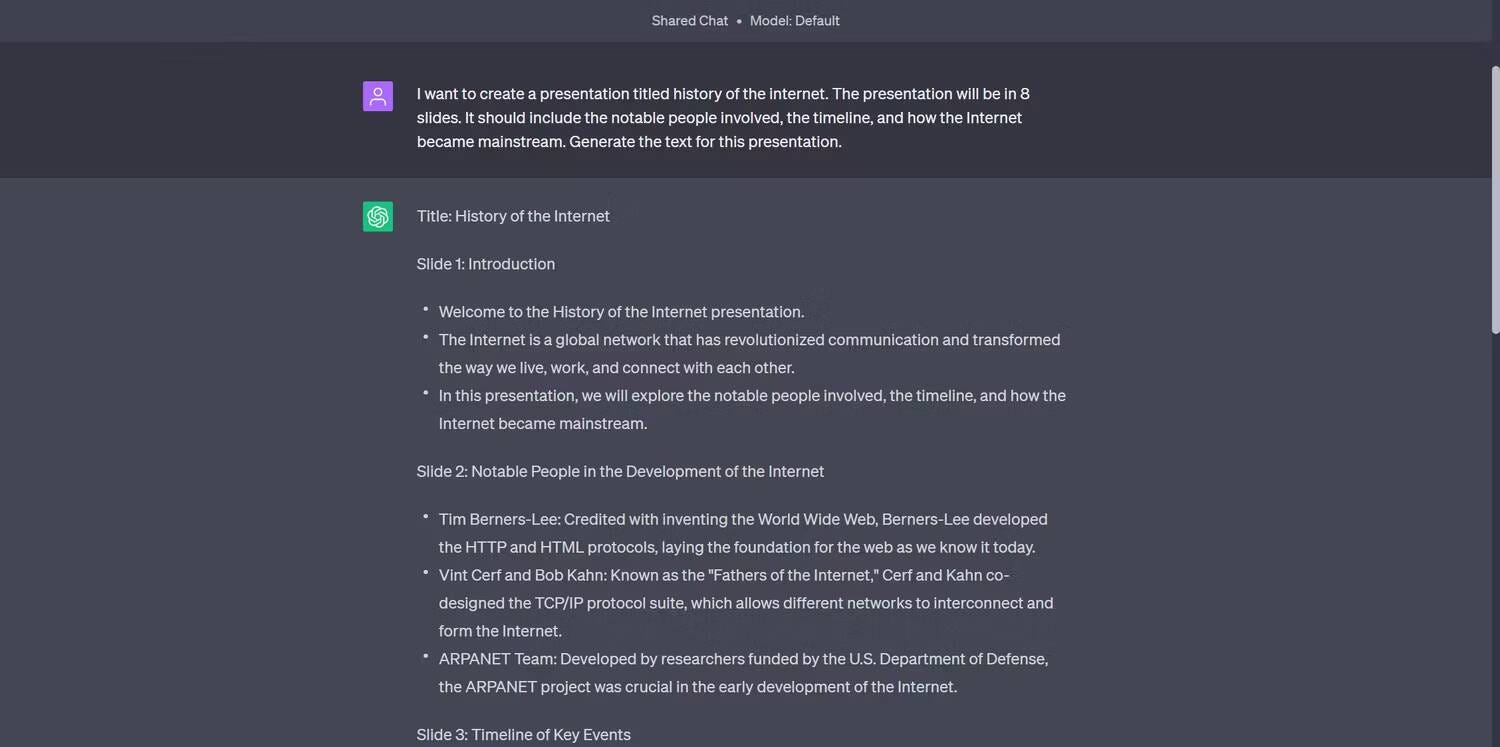The height and width of the screenshot is (747, 1500).
Task: Click the "Slide 2: Notable People" heading
Action: click(x=620, y=471)
